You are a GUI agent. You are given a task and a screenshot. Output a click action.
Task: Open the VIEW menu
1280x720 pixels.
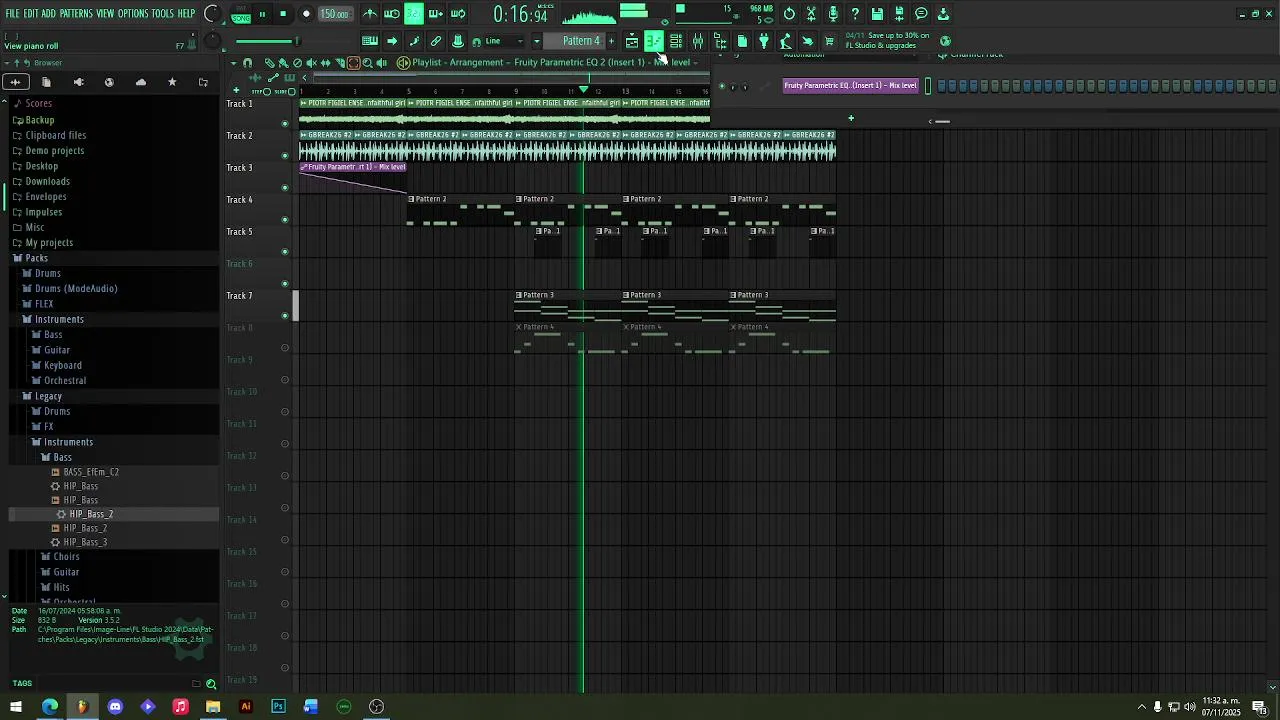click(x=105, y=13)
